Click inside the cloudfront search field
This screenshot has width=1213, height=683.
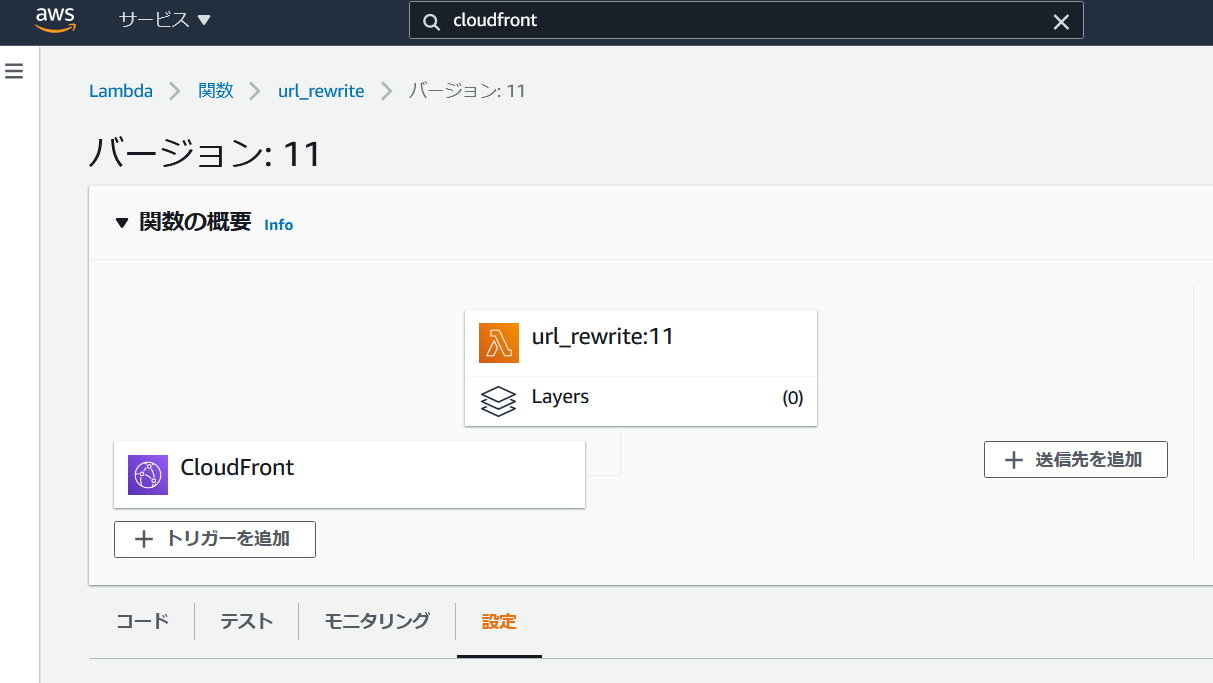pyautogui.click(x=700, y=20)
